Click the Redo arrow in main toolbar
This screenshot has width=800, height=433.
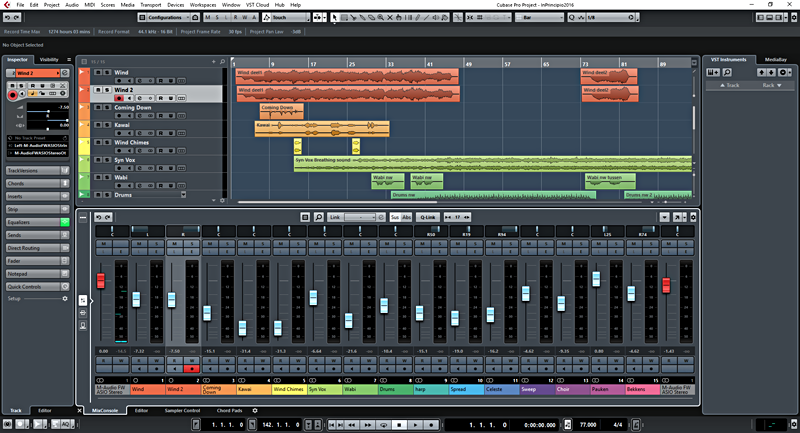(16, 17)
